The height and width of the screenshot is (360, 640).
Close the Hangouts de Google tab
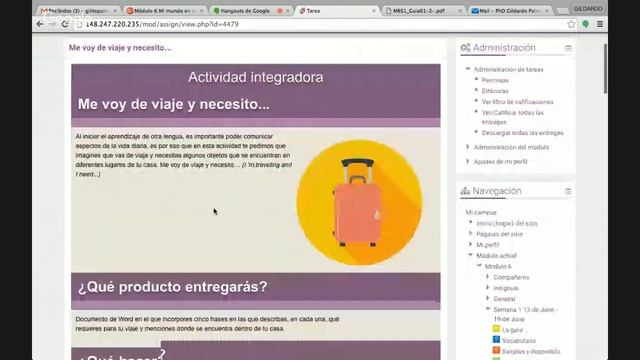click(x=287, y=11)
